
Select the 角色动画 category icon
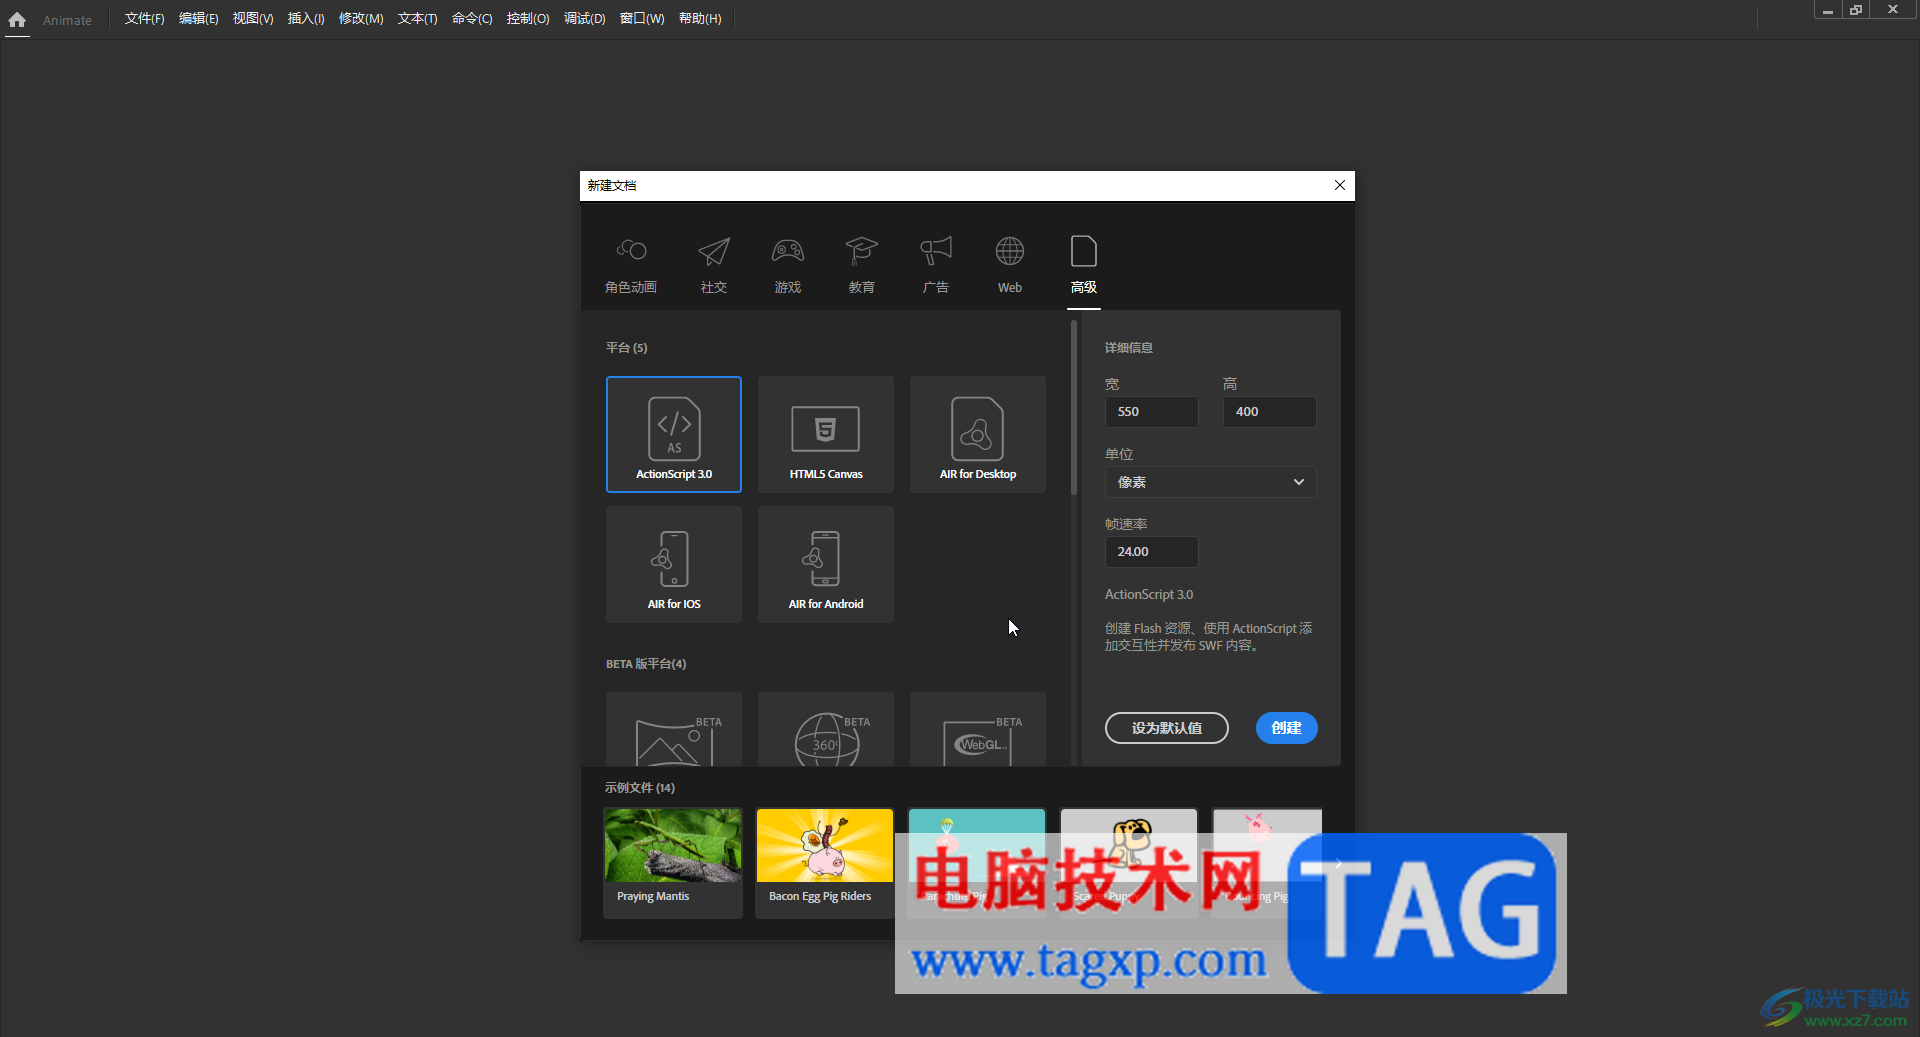click(631, 250)
